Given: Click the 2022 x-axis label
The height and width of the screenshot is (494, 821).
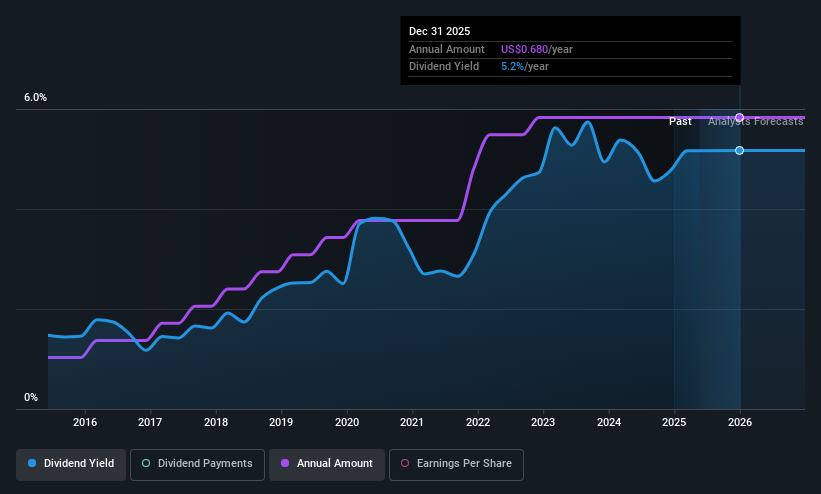Looking at the screenshot, I should click(x=478, y=422).
